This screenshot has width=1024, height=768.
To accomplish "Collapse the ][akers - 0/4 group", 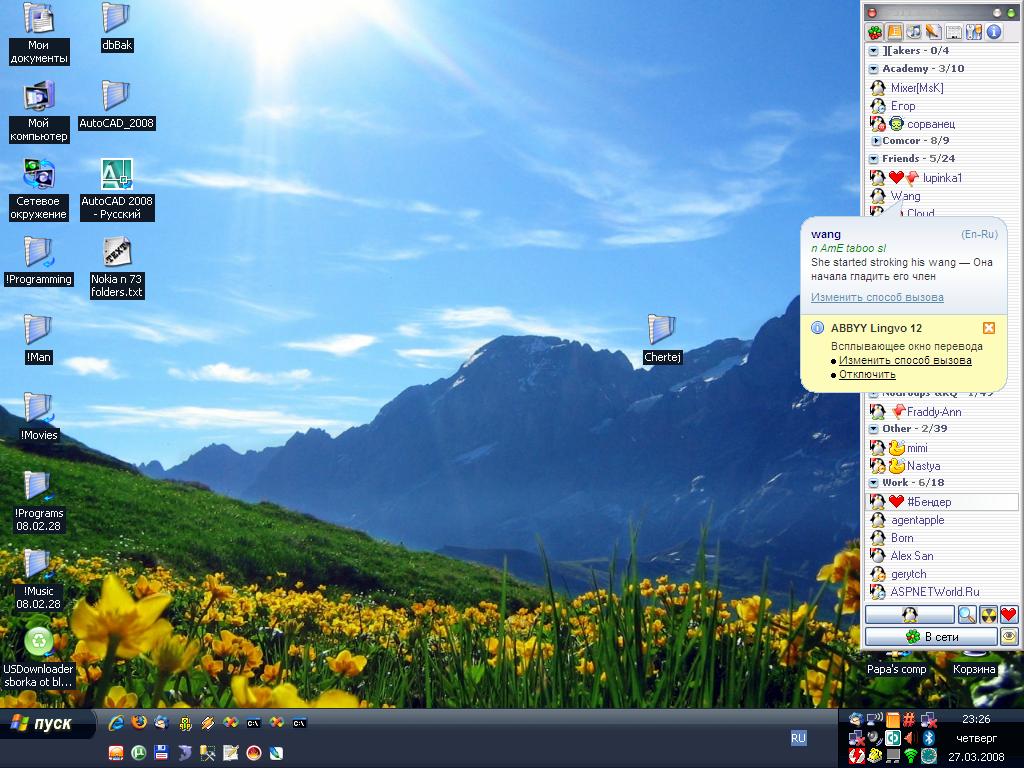I will 874,51.
